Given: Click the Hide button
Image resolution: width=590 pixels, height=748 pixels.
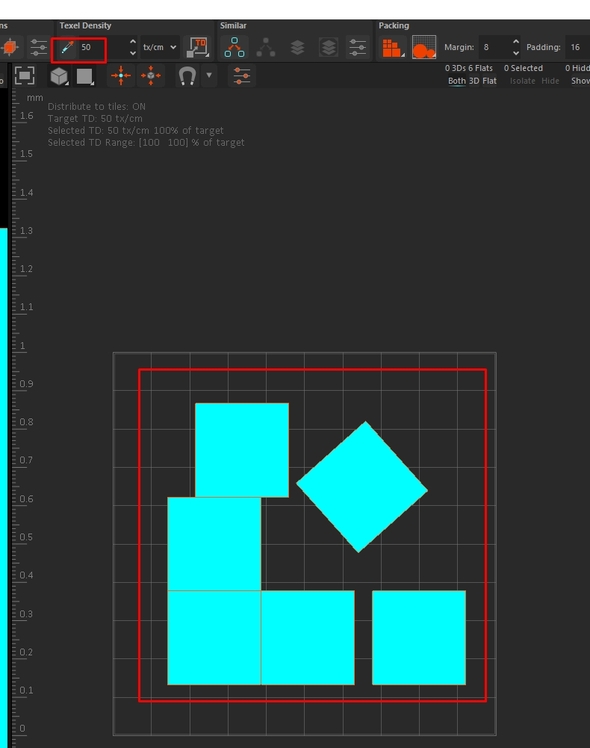Looking at the screenshot, I should tap(550, 81).
